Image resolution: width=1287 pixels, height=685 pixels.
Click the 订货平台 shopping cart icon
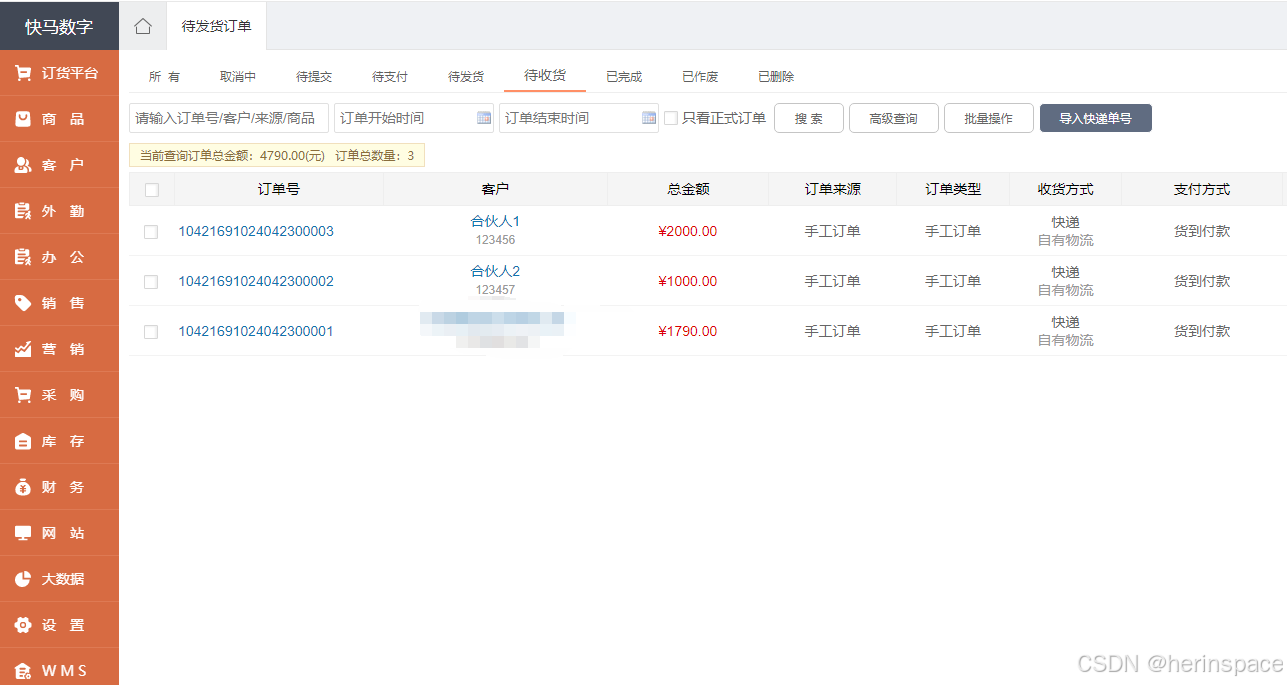23,73
